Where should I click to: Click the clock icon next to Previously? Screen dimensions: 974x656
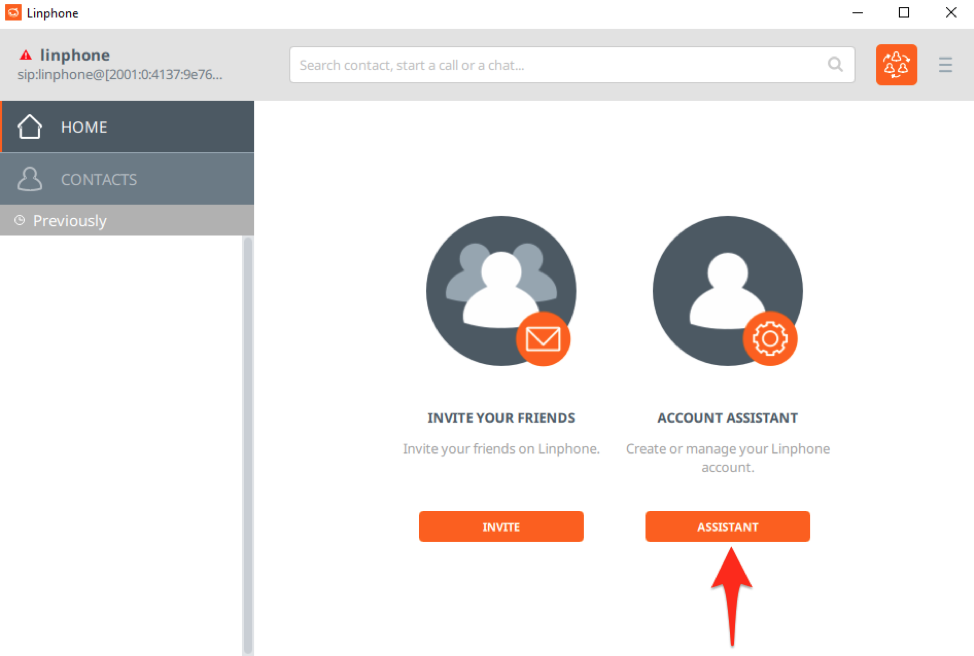19,220
